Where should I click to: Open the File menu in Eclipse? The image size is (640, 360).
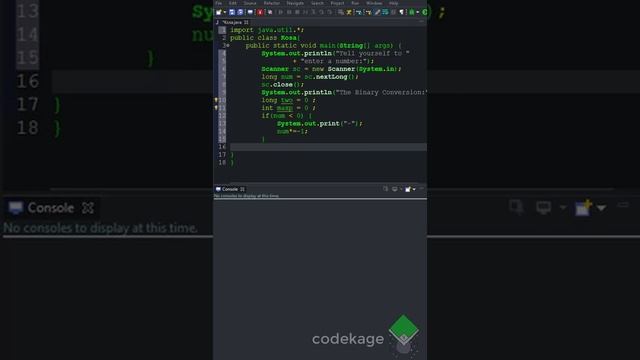(x=219, y=3)
